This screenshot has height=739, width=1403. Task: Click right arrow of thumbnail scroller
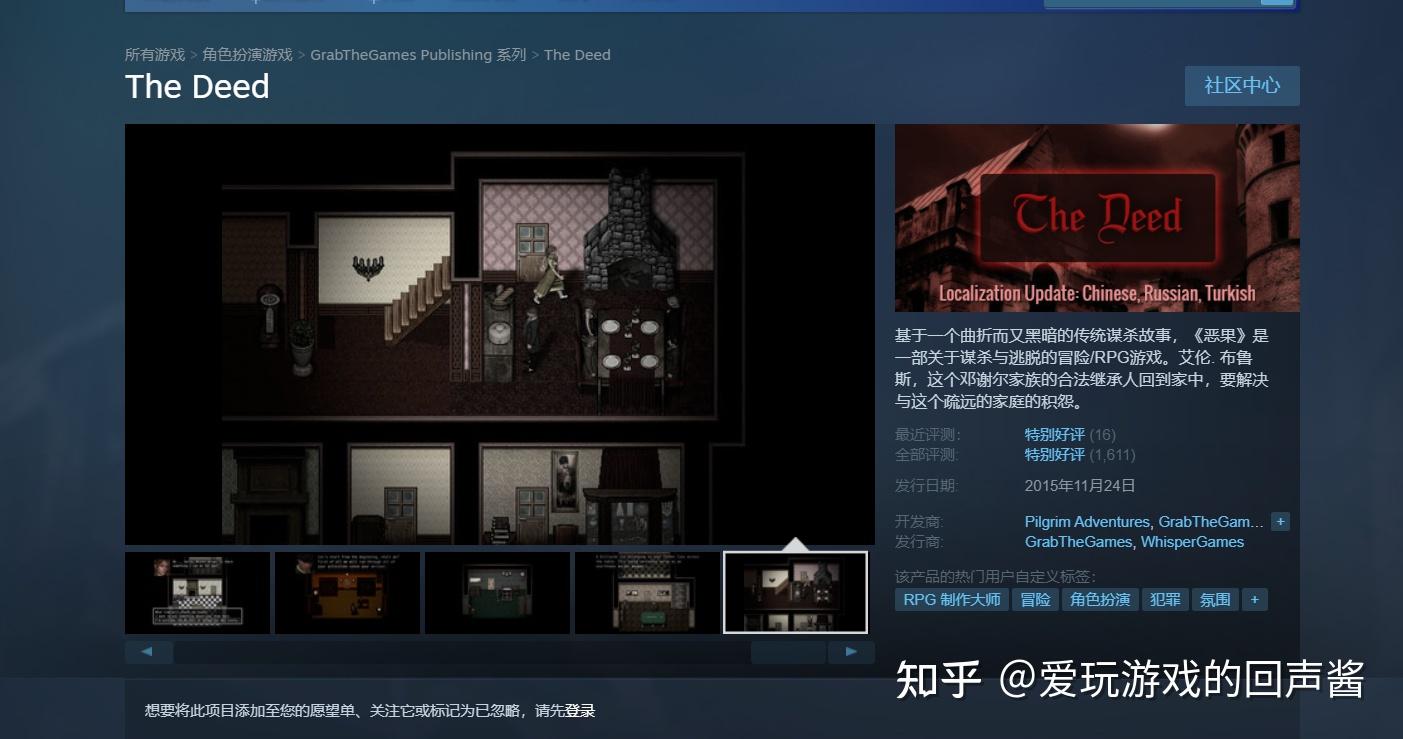tap(851, 652)
